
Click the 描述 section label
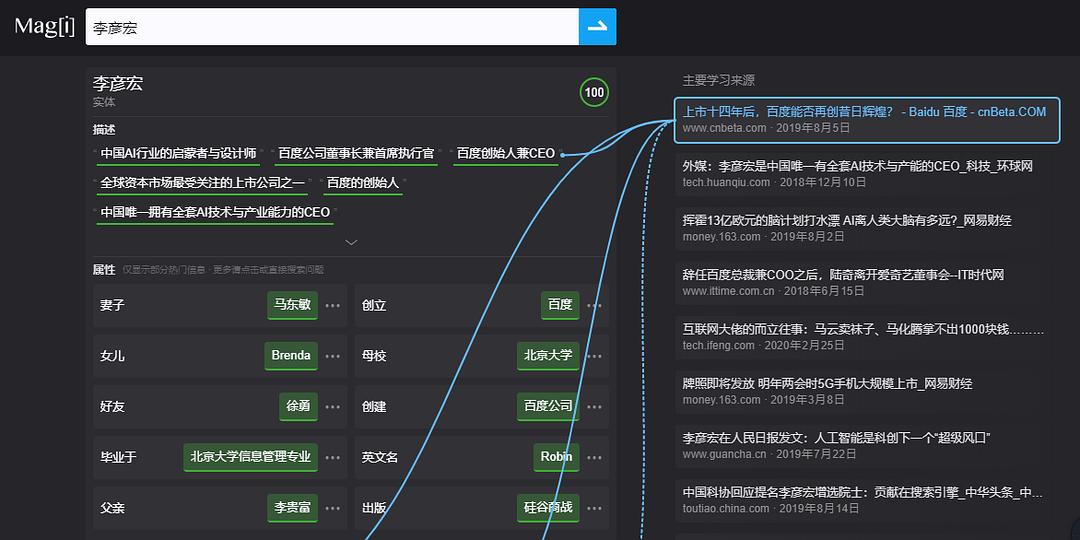(x=104, y=129)
